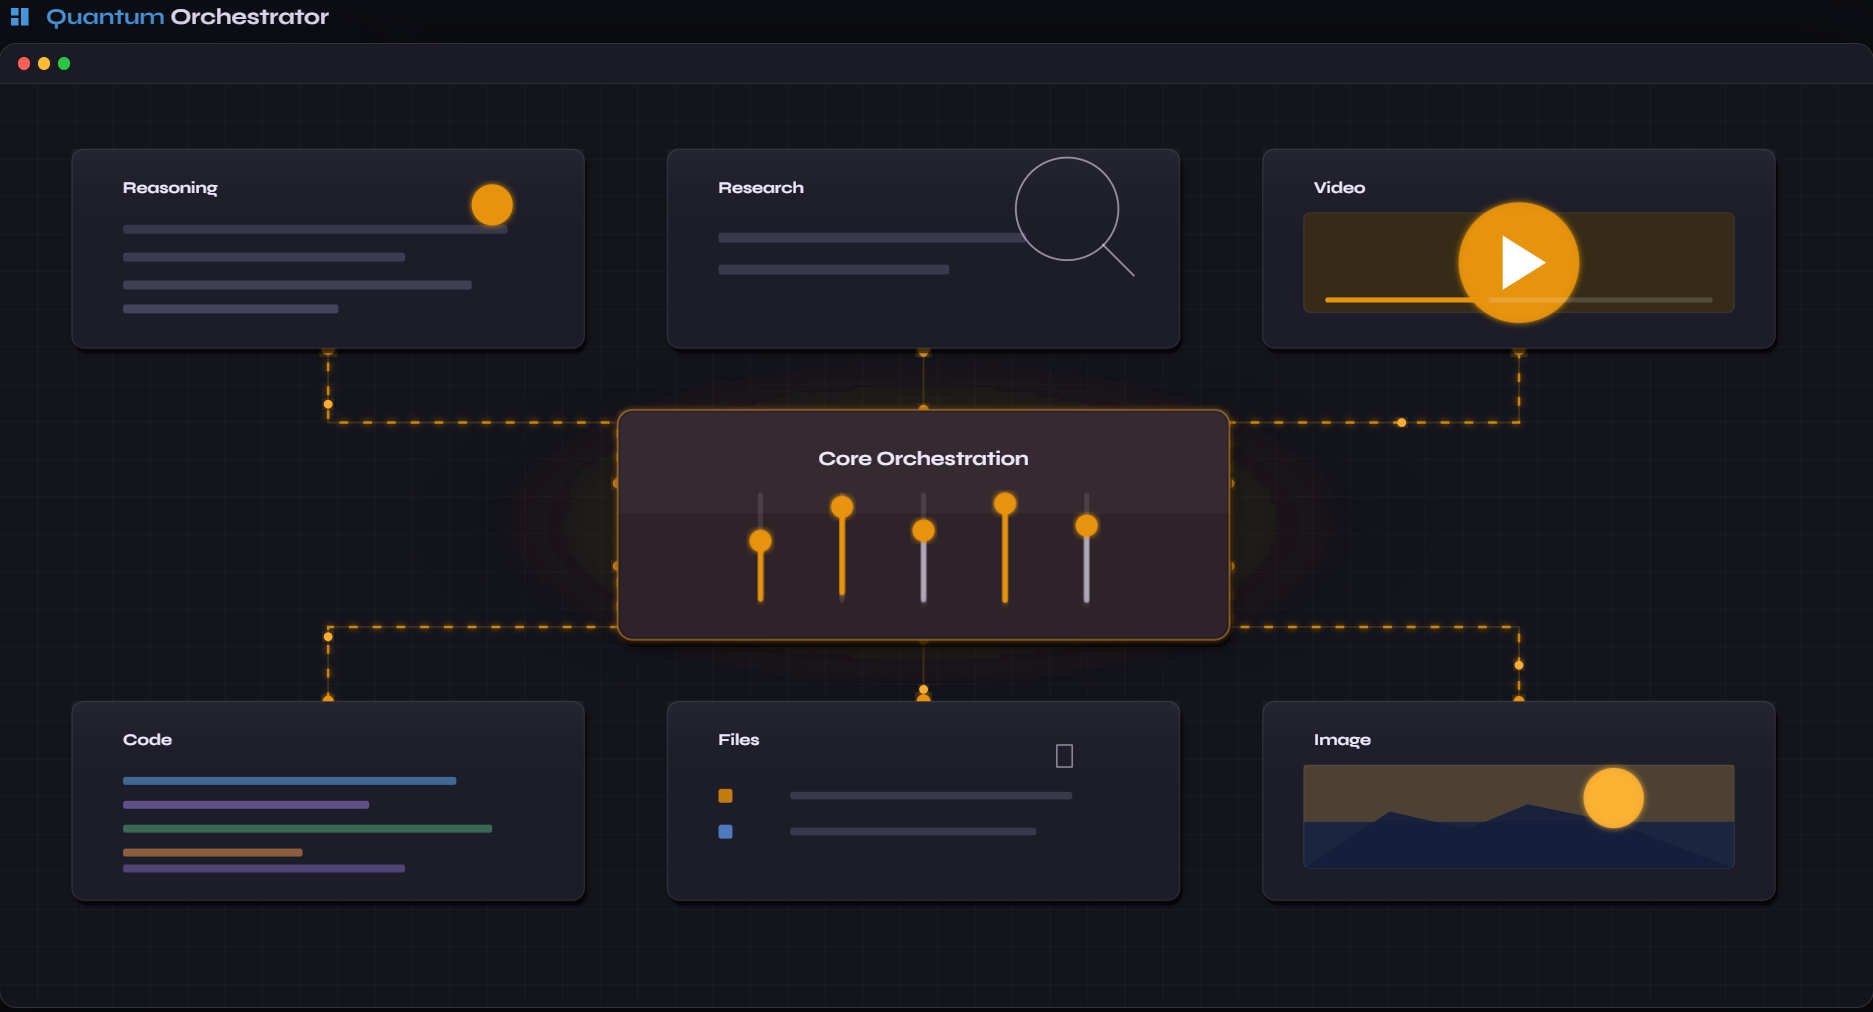Click the Quantum Orchestrator logo icon
This screenshot has width=1873, height=1012.
[x=20, y=16]
